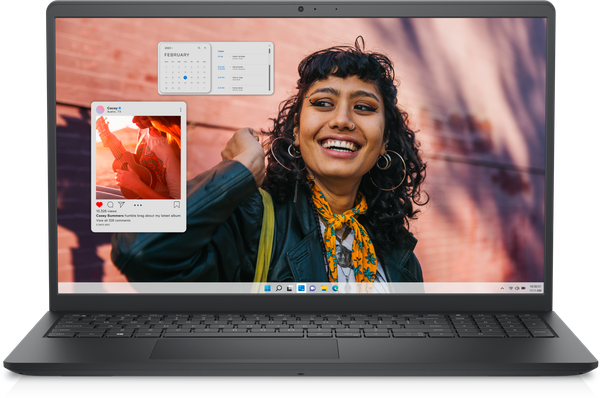
Task: Bookmark the post in social widget
Action: [176, 205]
